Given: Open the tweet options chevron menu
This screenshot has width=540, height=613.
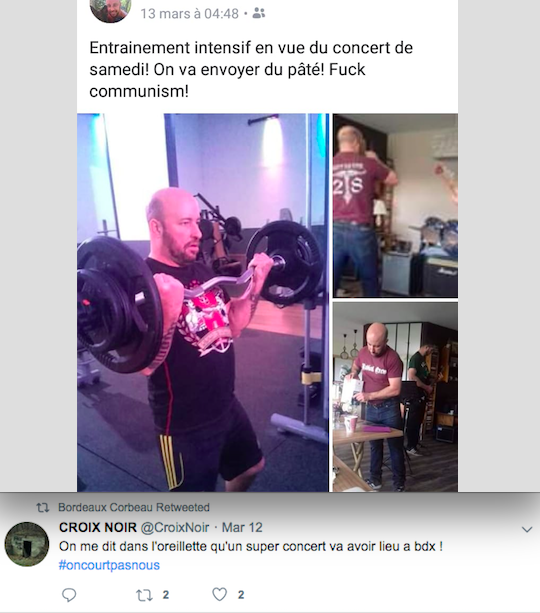Looking at the screenshot, I should click(x=527, y=529).
